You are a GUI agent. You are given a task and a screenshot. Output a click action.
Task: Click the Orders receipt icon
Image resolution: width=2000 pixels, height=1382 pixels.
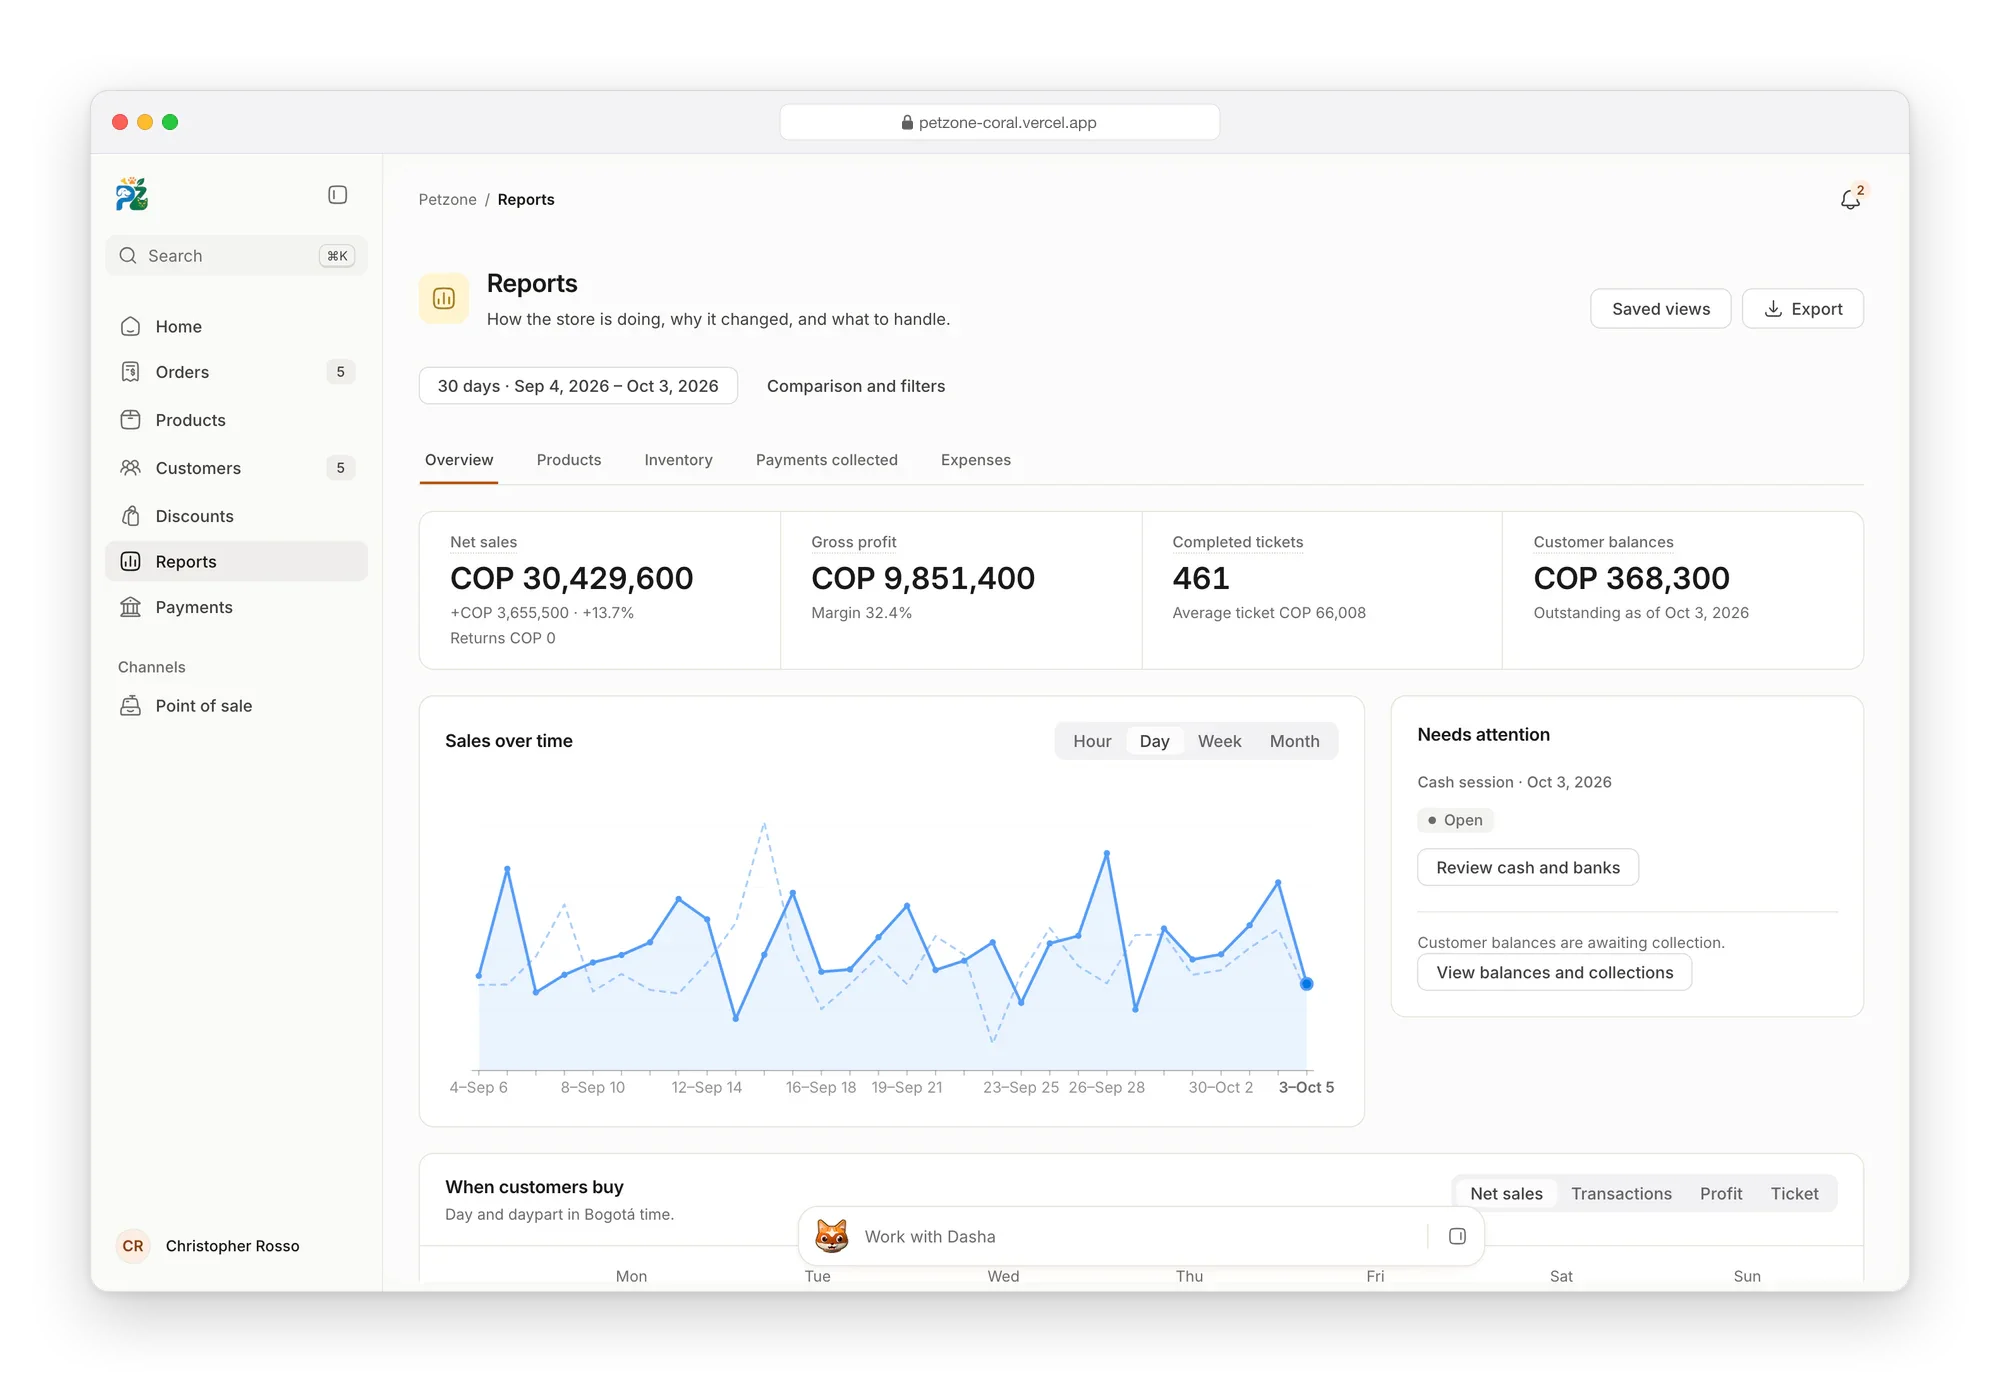tap(130, 372)
